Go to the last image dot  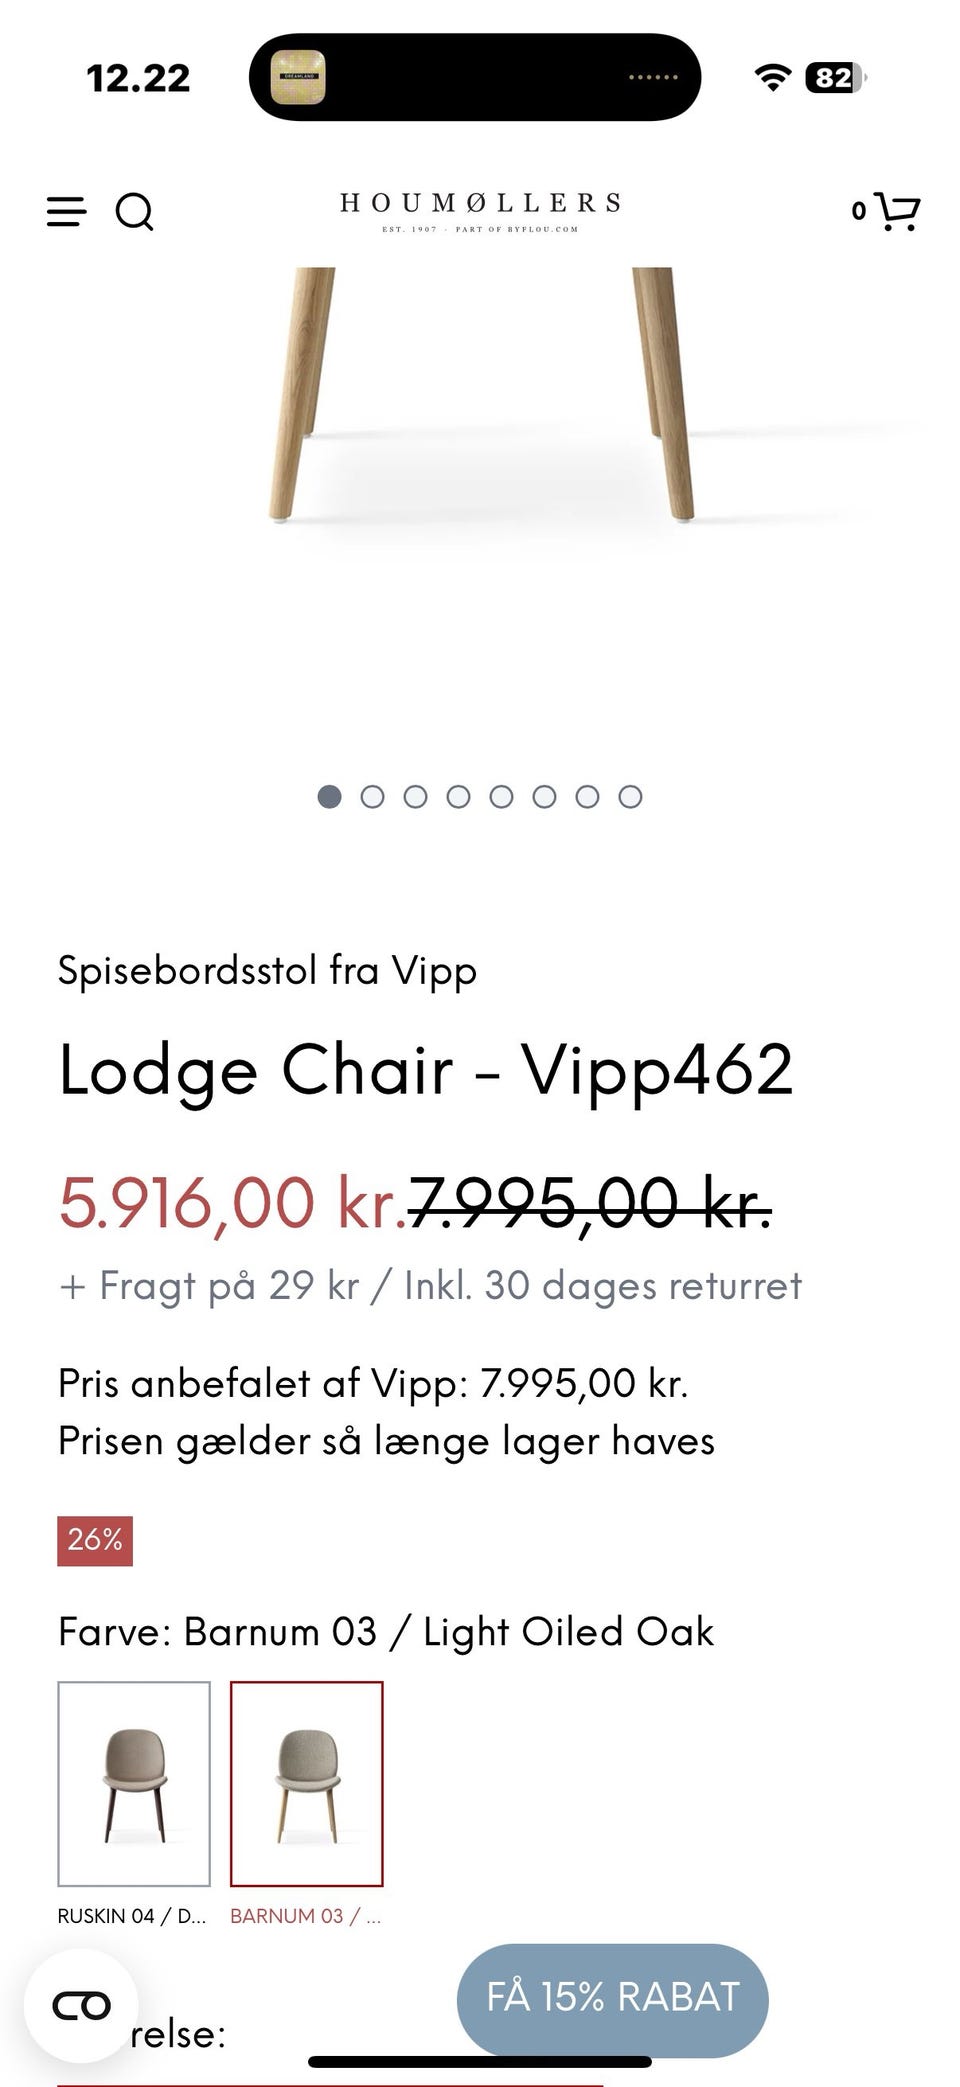tap(630, 796)
